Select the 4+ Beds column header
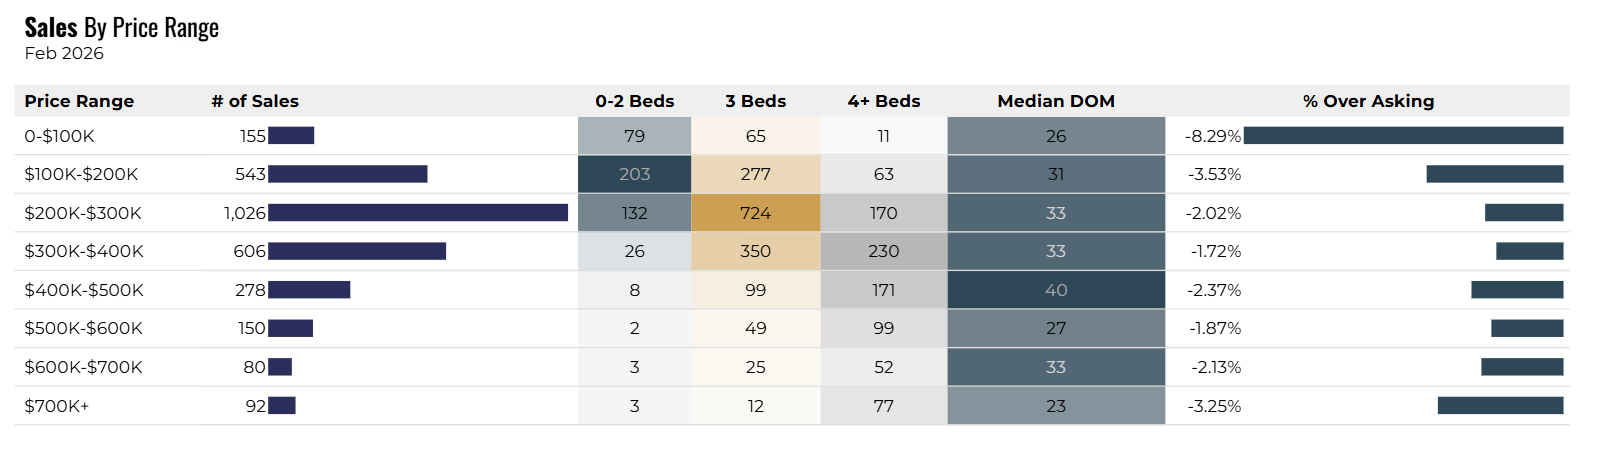This screenshot has width=1620, height=468. [883, 101]
